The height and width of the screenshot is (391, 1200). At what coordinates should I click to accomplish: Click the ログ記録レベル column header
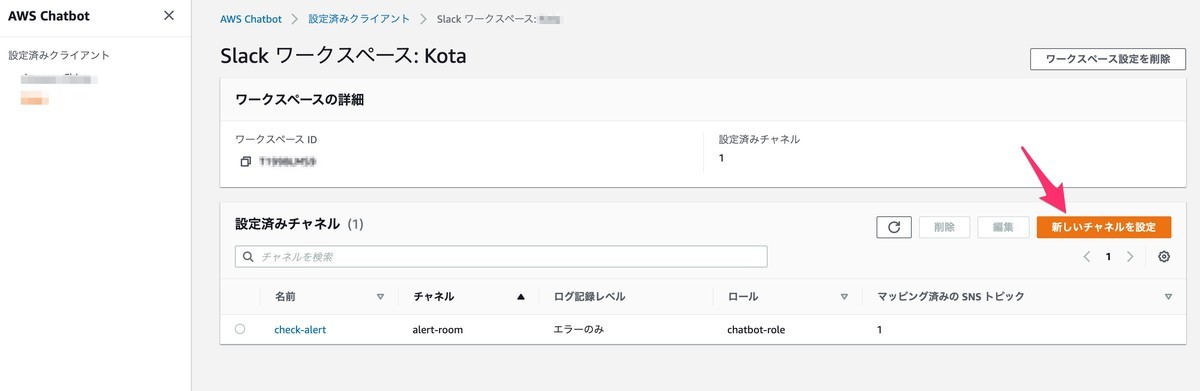pyautogui.click(x=589, y=297)
